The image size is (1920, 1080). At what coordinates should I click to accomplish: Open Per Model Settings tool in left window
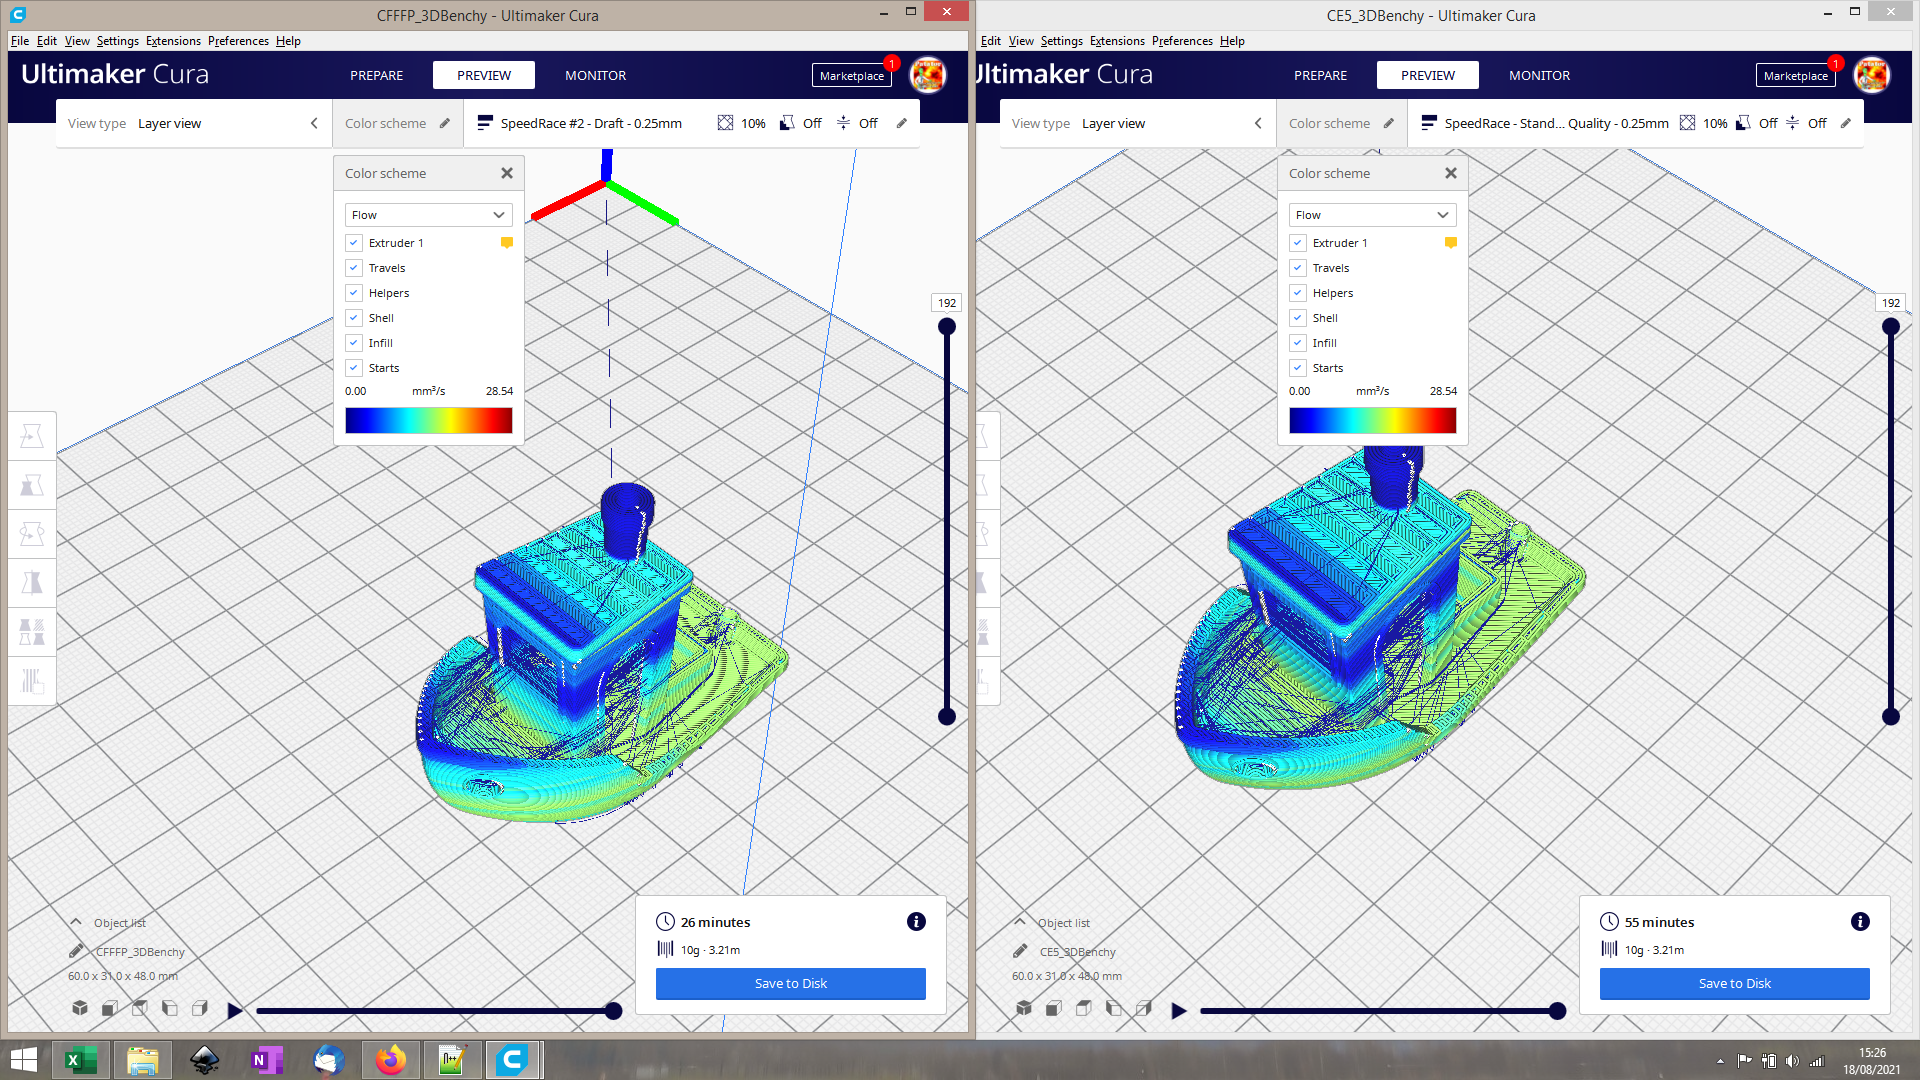[x=32, y=632]
